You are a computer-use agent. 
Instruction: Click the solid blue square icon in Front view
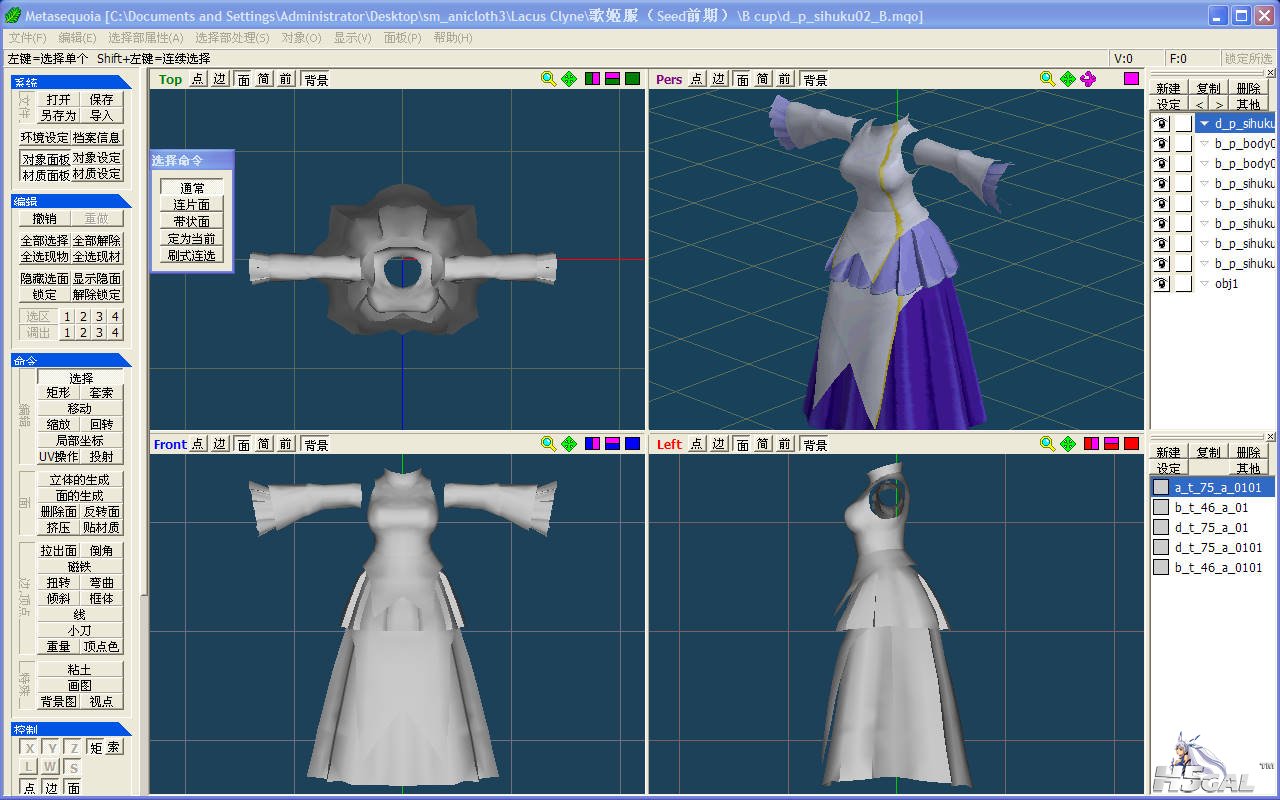[632, 444]
